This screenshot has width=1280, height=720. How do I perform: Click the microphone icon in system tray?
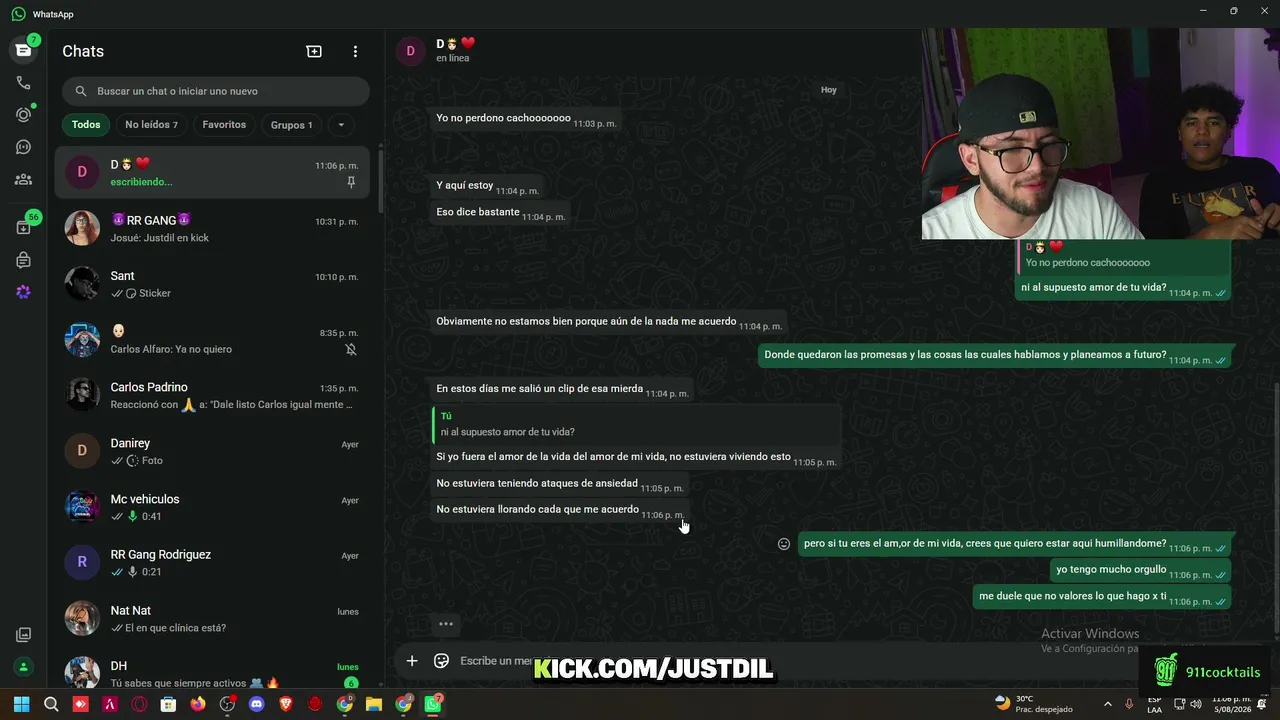pyautogui.click(x=1129, y=704)
